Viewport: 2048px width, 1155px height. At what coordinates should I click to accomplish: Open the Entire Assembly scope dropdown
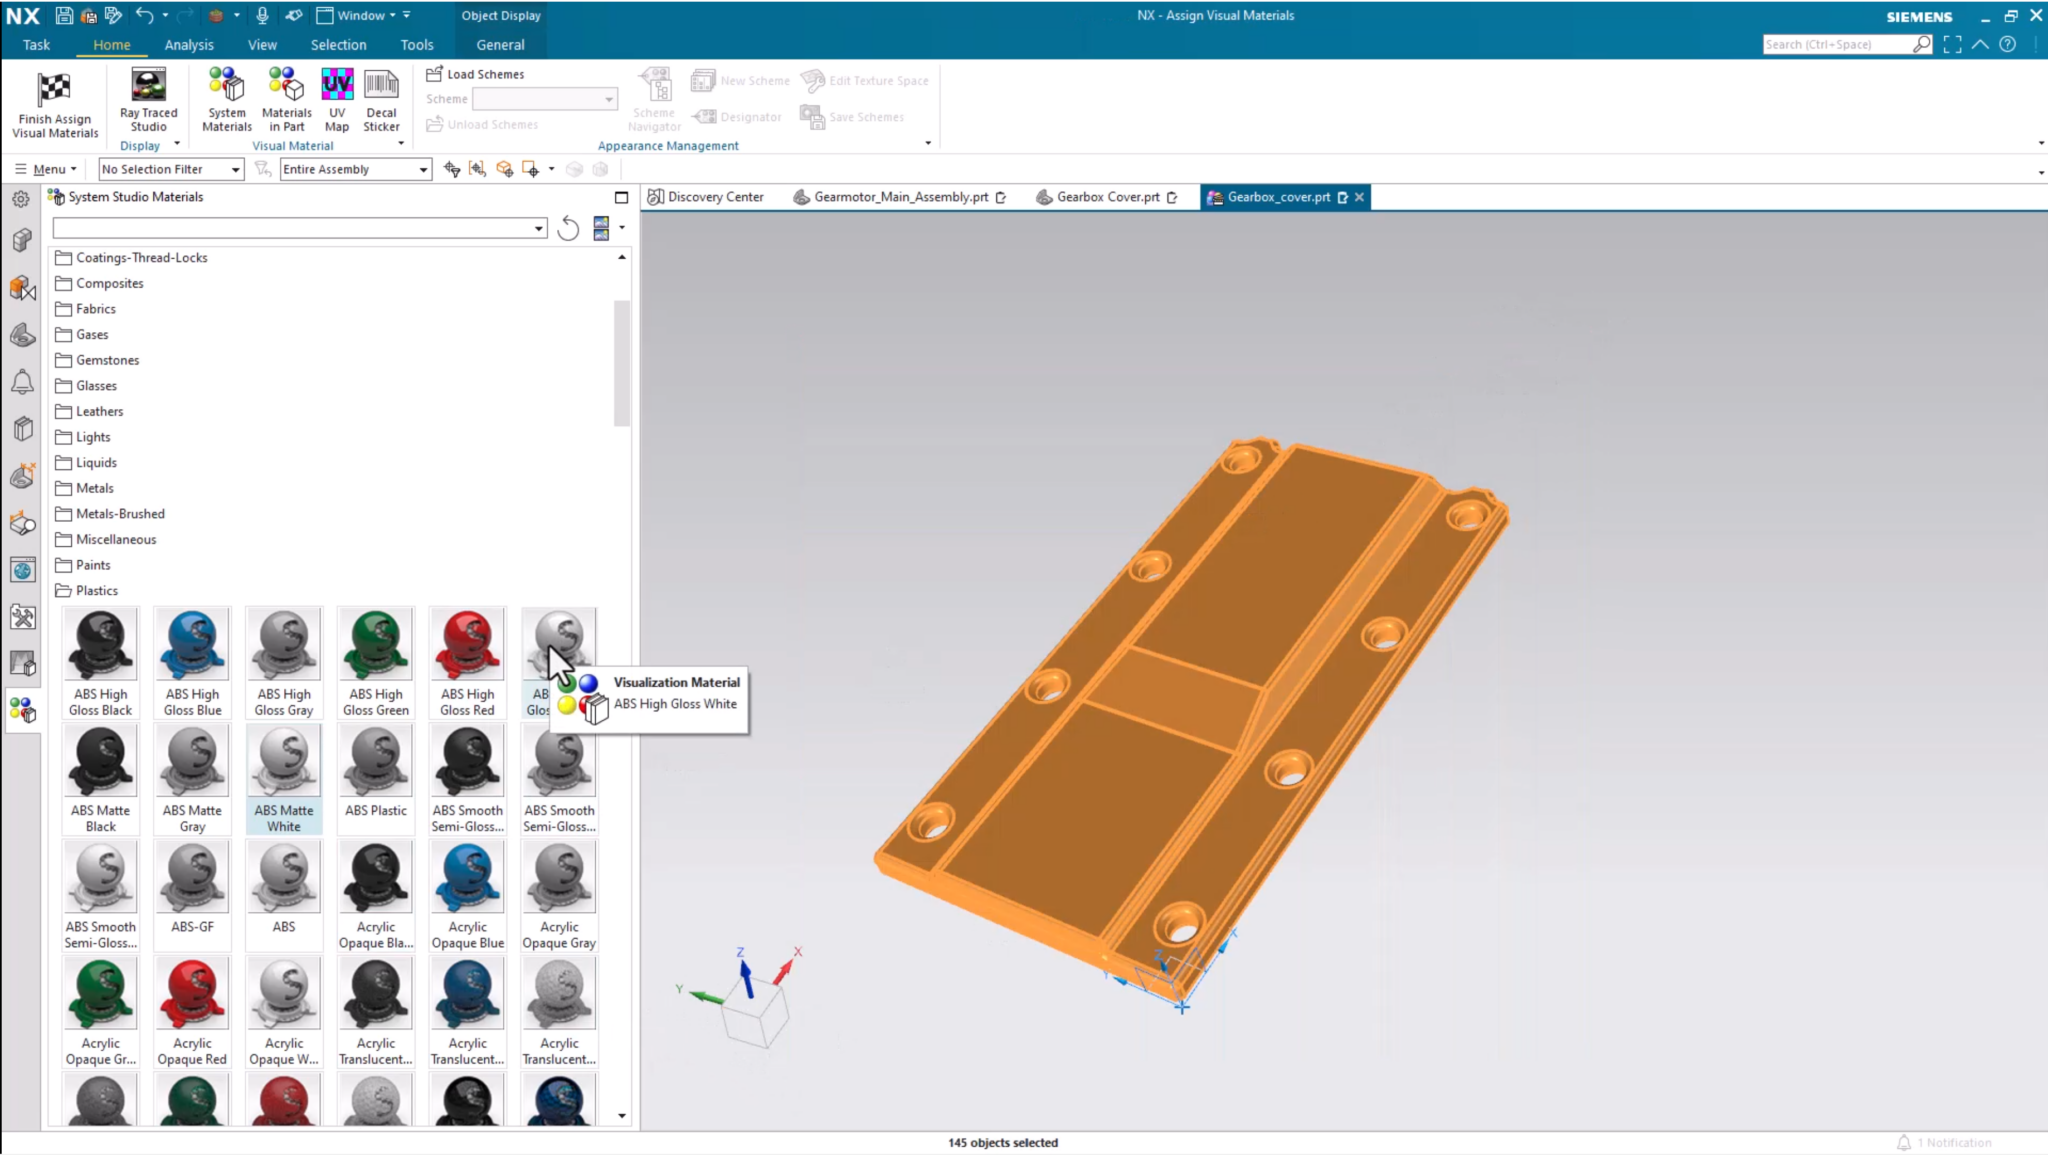[x=423, y=168]
